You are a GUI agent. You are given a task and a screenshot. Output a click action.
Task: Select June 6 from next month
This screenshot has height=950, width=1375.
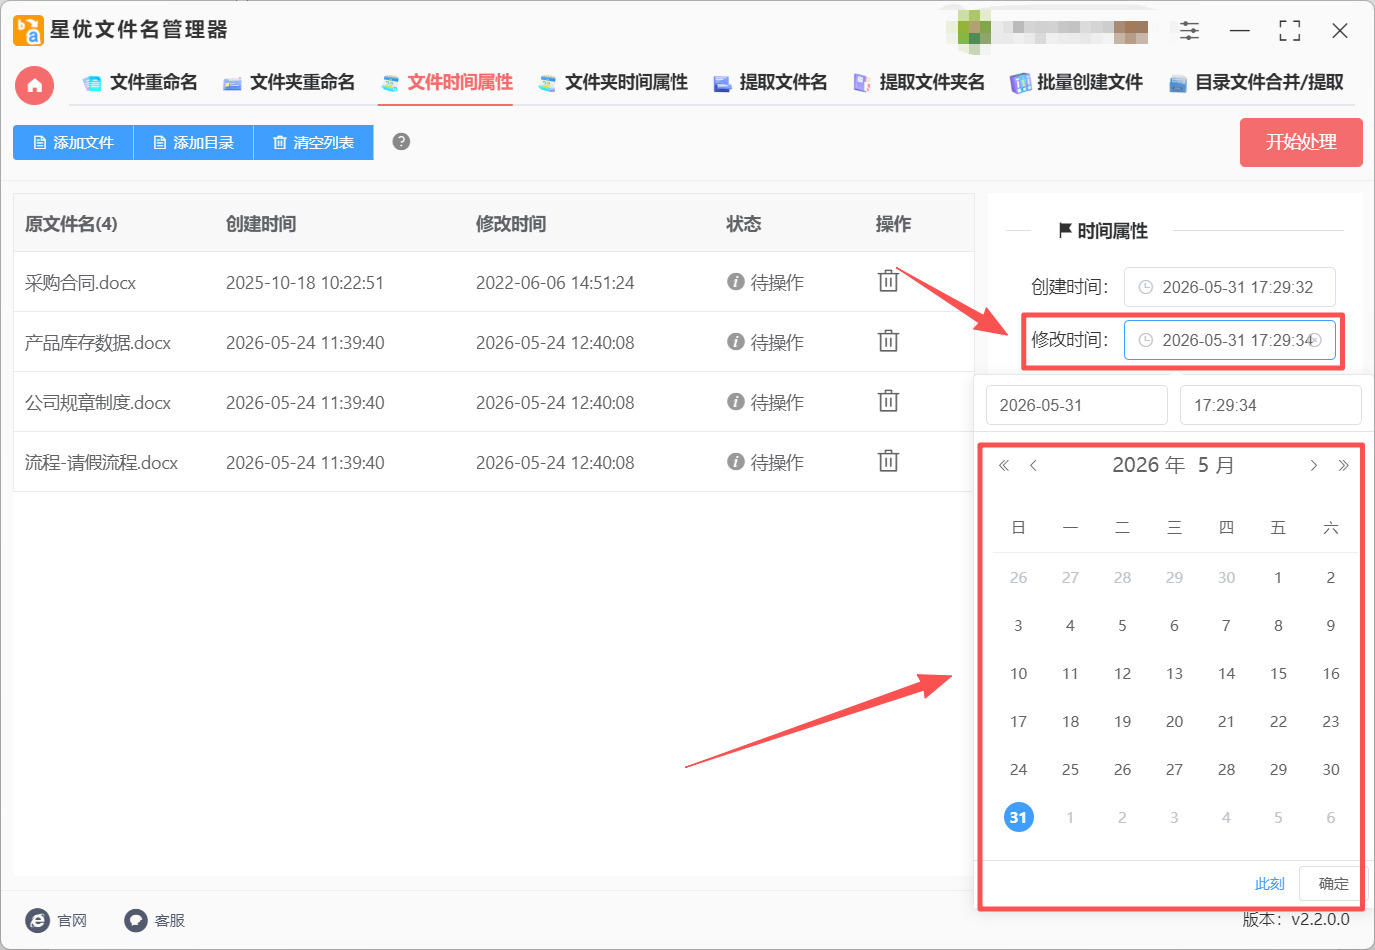[x=1330, y=817]
